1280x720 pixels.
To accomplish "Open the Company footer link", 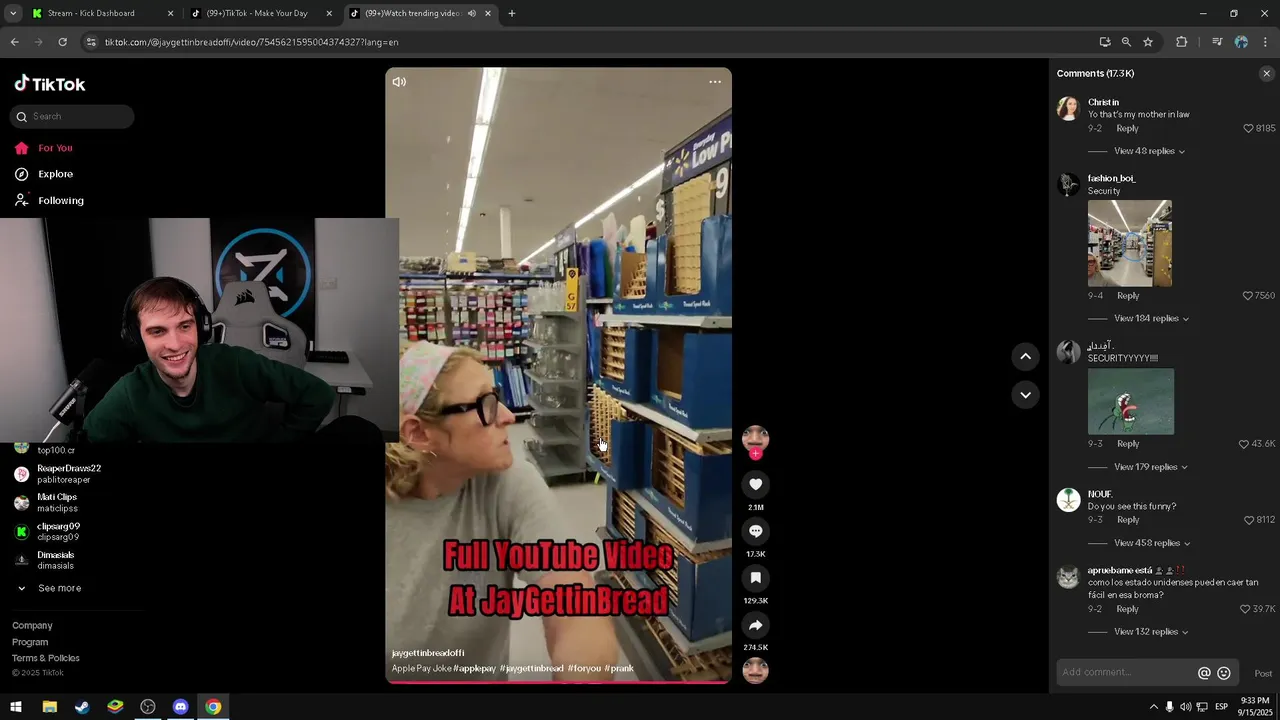I will point(32,626).
